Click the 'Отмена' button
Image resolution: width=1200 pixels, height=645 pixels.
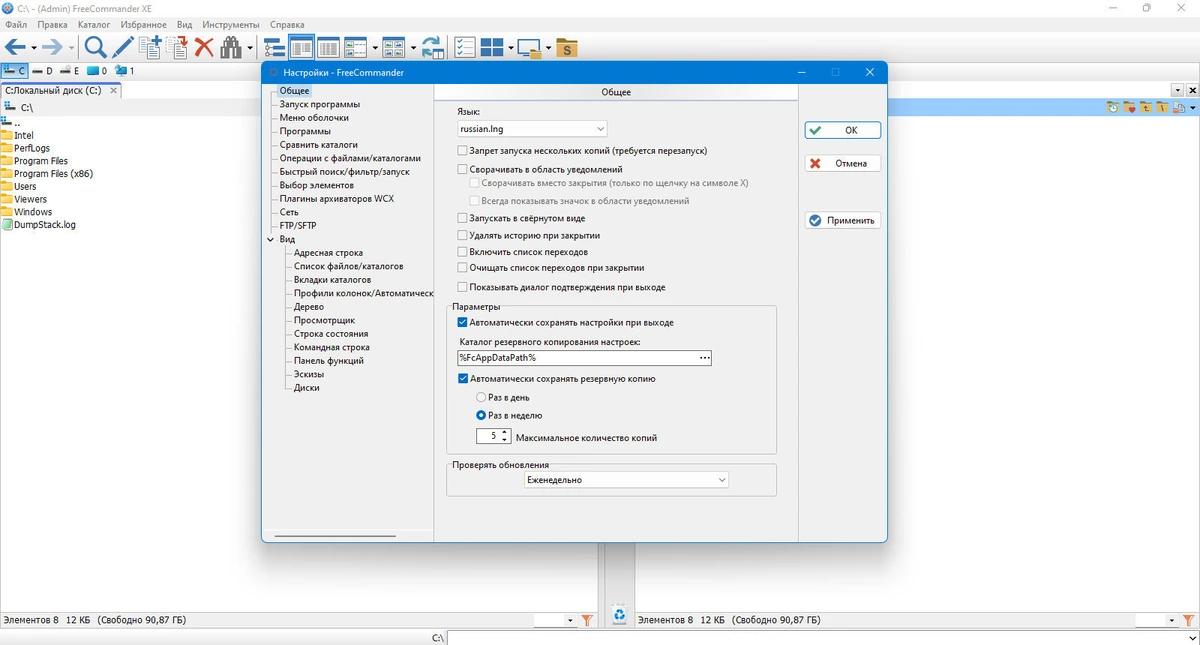843,163
